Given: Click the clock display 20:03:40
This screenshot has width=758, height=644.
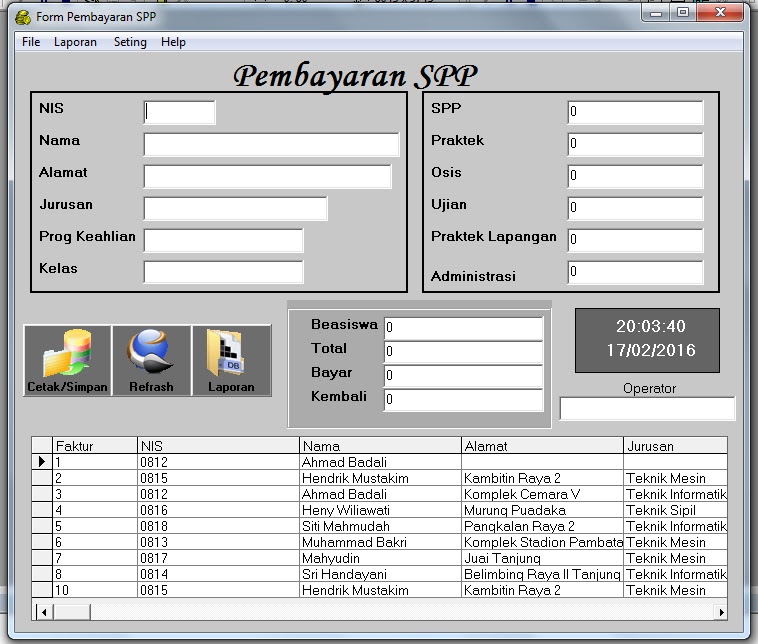Looking at the screenshot, I should point(651,326).
